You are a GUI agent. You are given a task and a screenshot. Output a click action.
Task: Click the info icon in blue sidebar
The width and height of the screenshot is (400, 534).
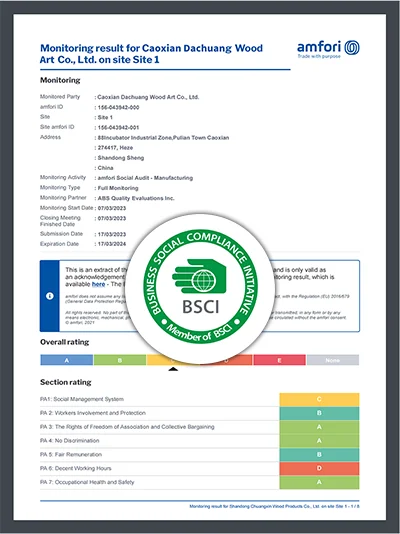pyautogui.click(x=50, y=296)
